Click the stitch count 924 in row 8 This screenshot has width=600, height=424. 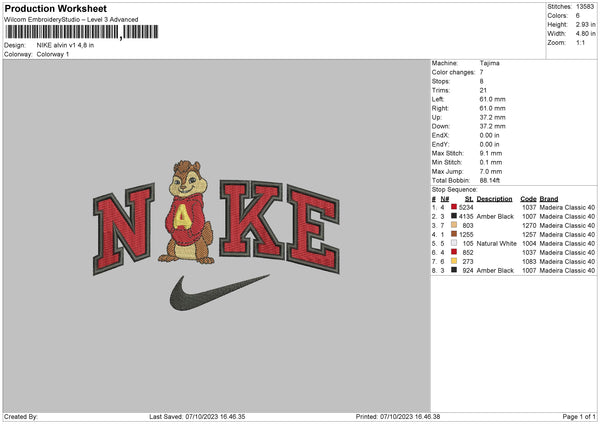click(x=468, y=271)
